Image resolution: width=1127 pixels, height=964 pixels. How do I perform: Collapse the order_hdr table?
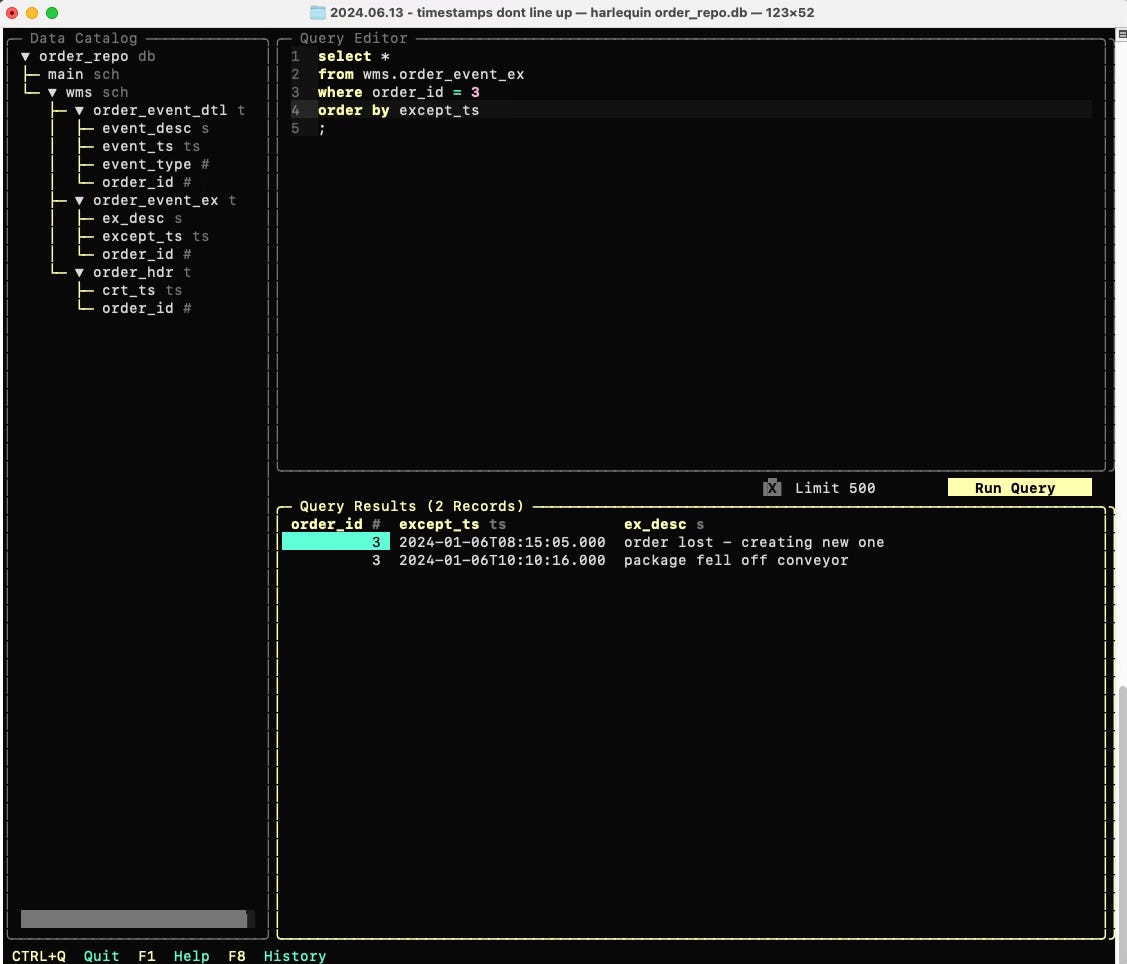click(79, 272)
